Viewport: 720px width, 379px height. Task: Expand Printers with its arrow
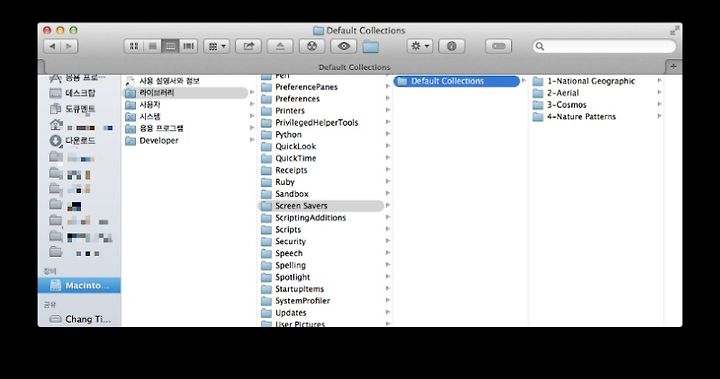(x=388, y=110)
